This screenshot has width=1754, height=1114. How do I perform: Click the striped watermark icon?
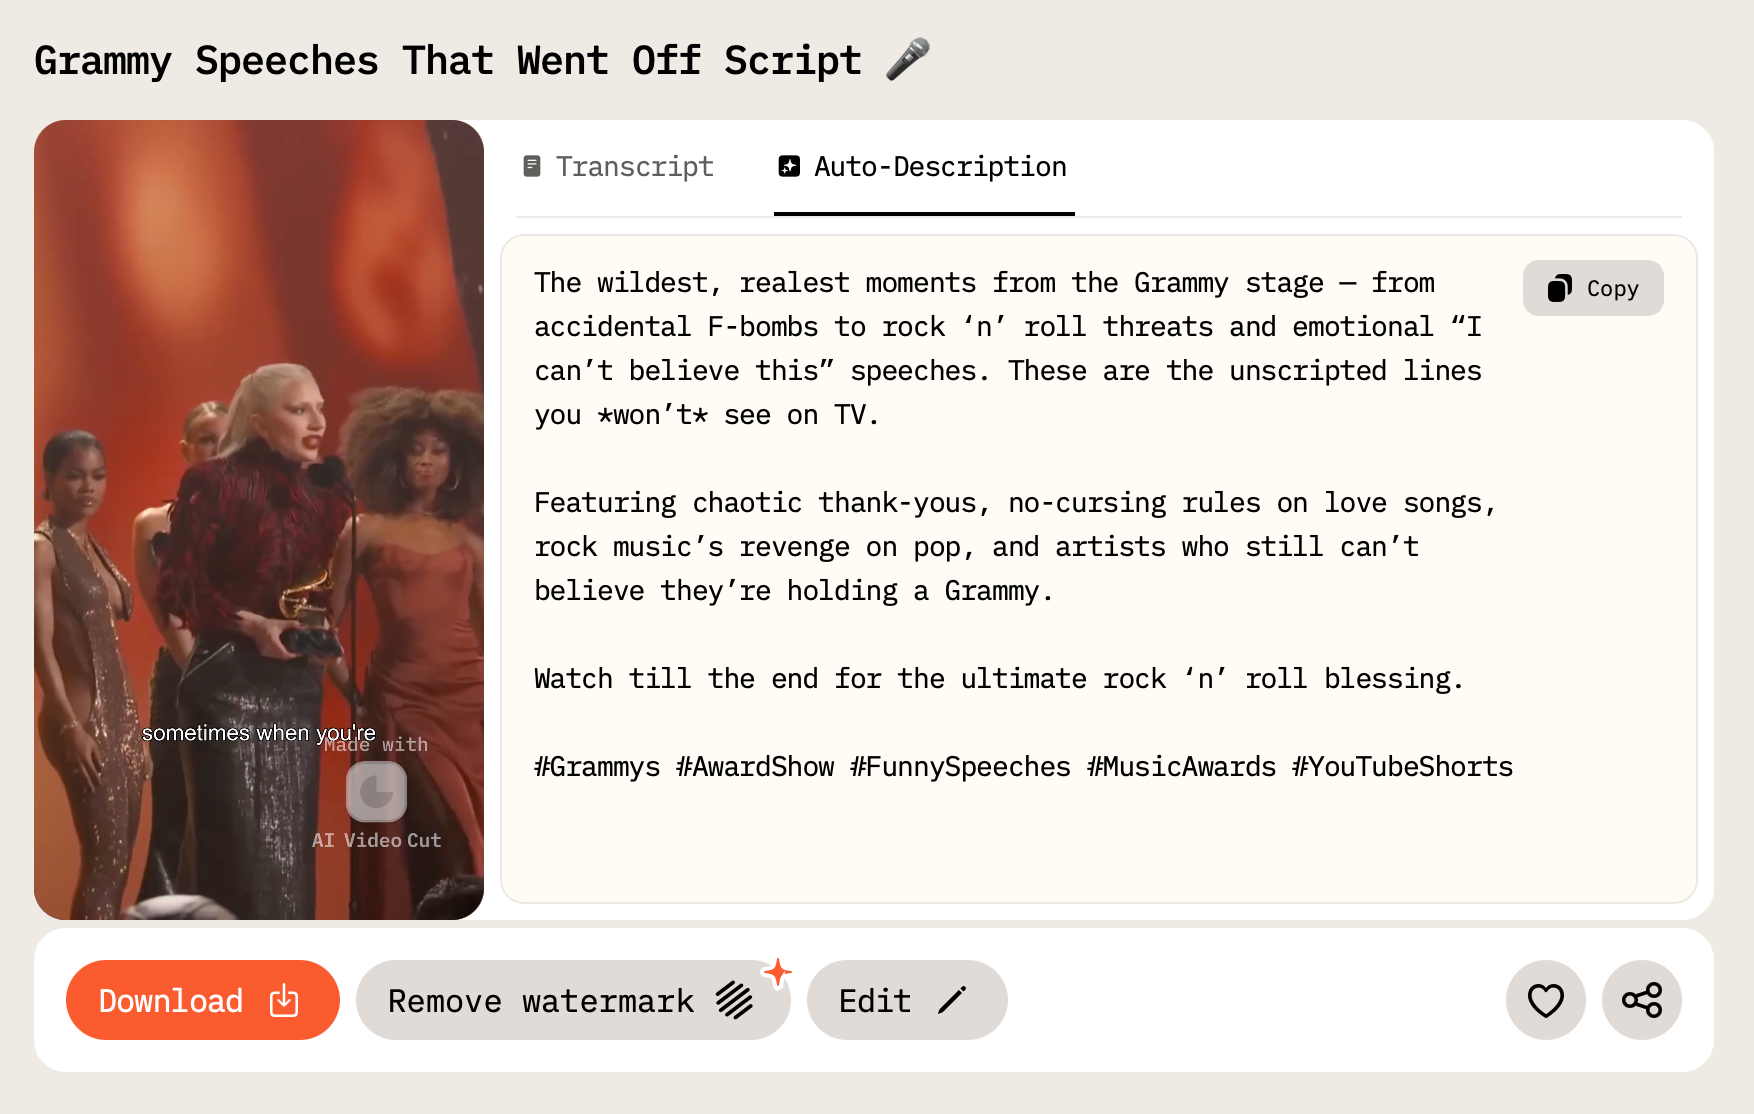point(734,1000)
